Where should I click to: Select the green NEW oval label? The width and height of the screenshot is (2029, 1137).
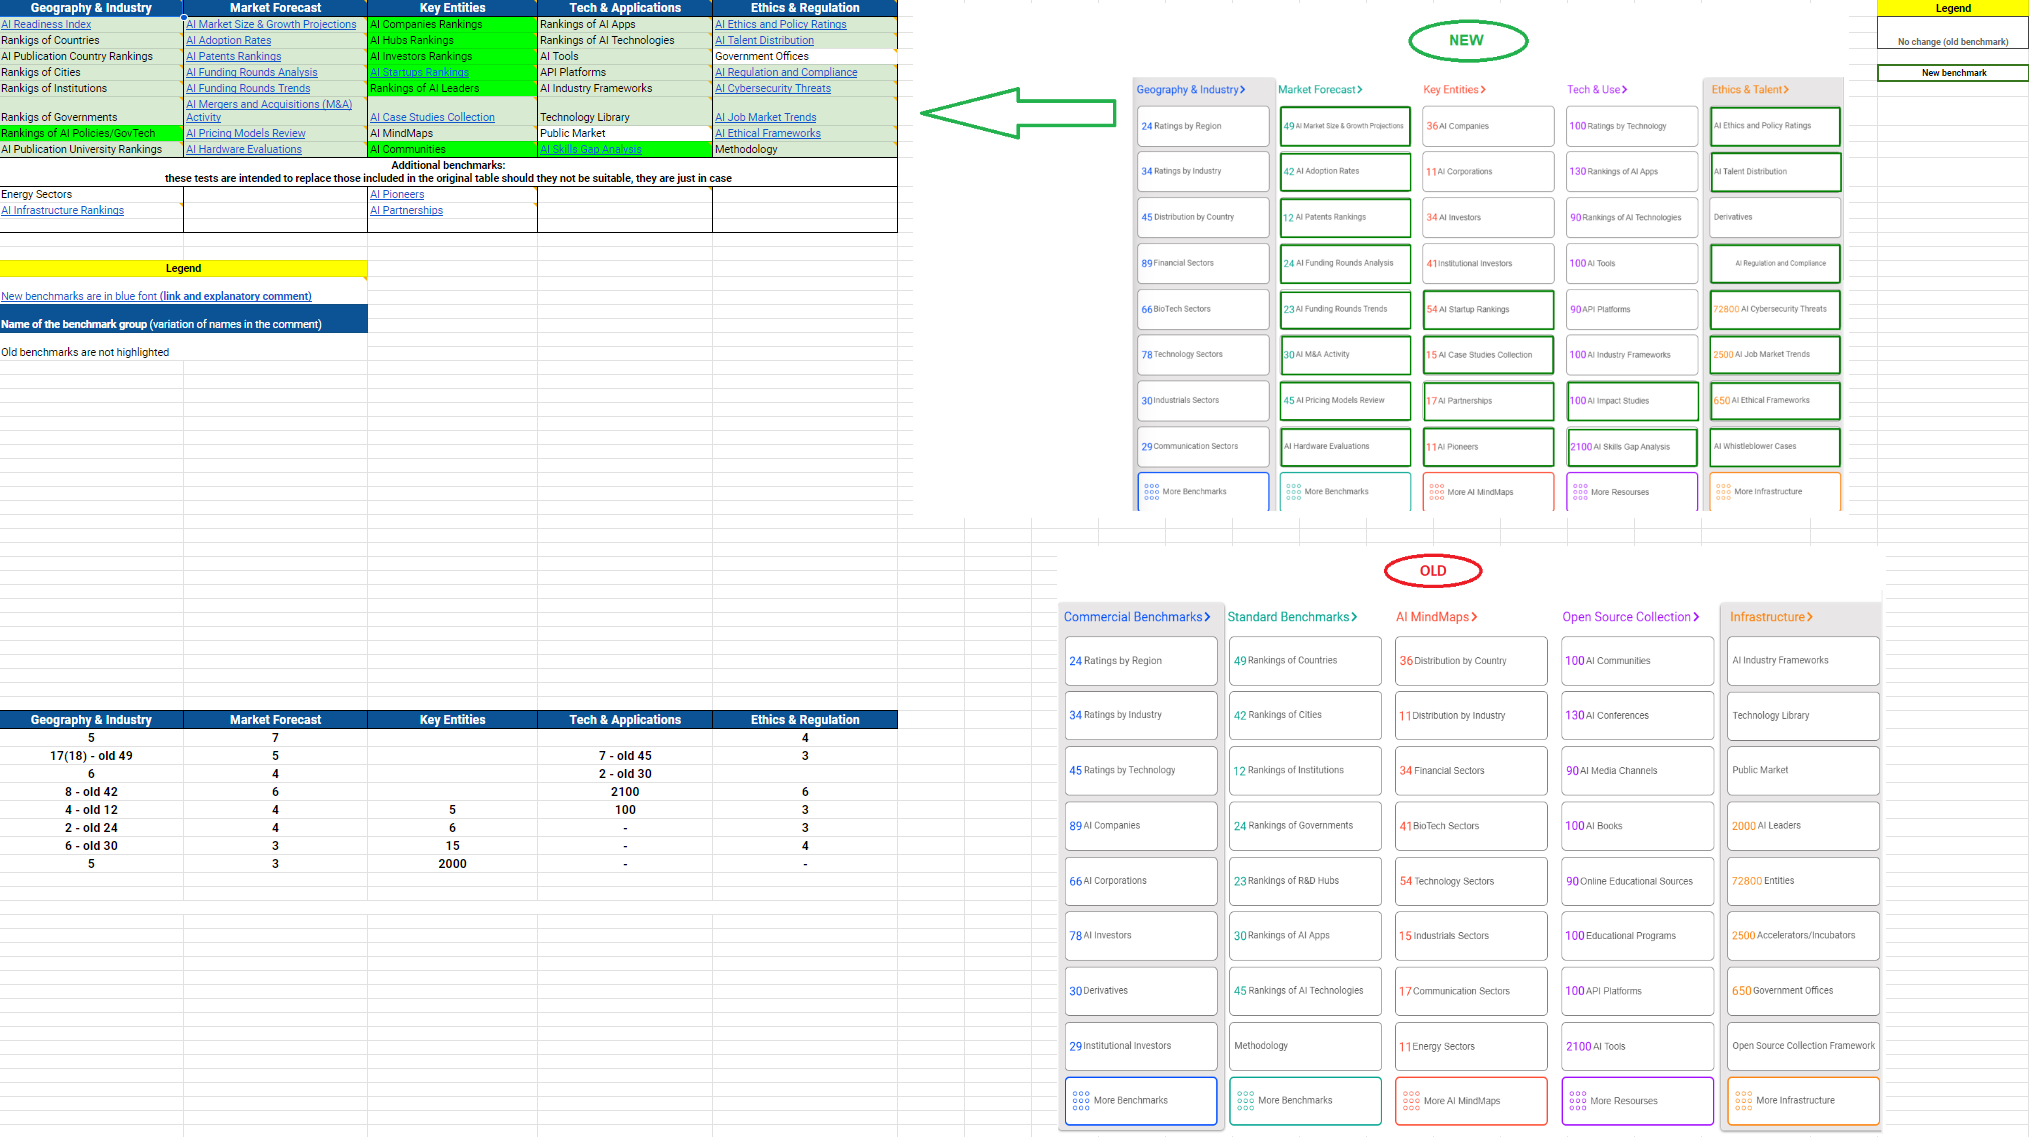point(1467,41)
